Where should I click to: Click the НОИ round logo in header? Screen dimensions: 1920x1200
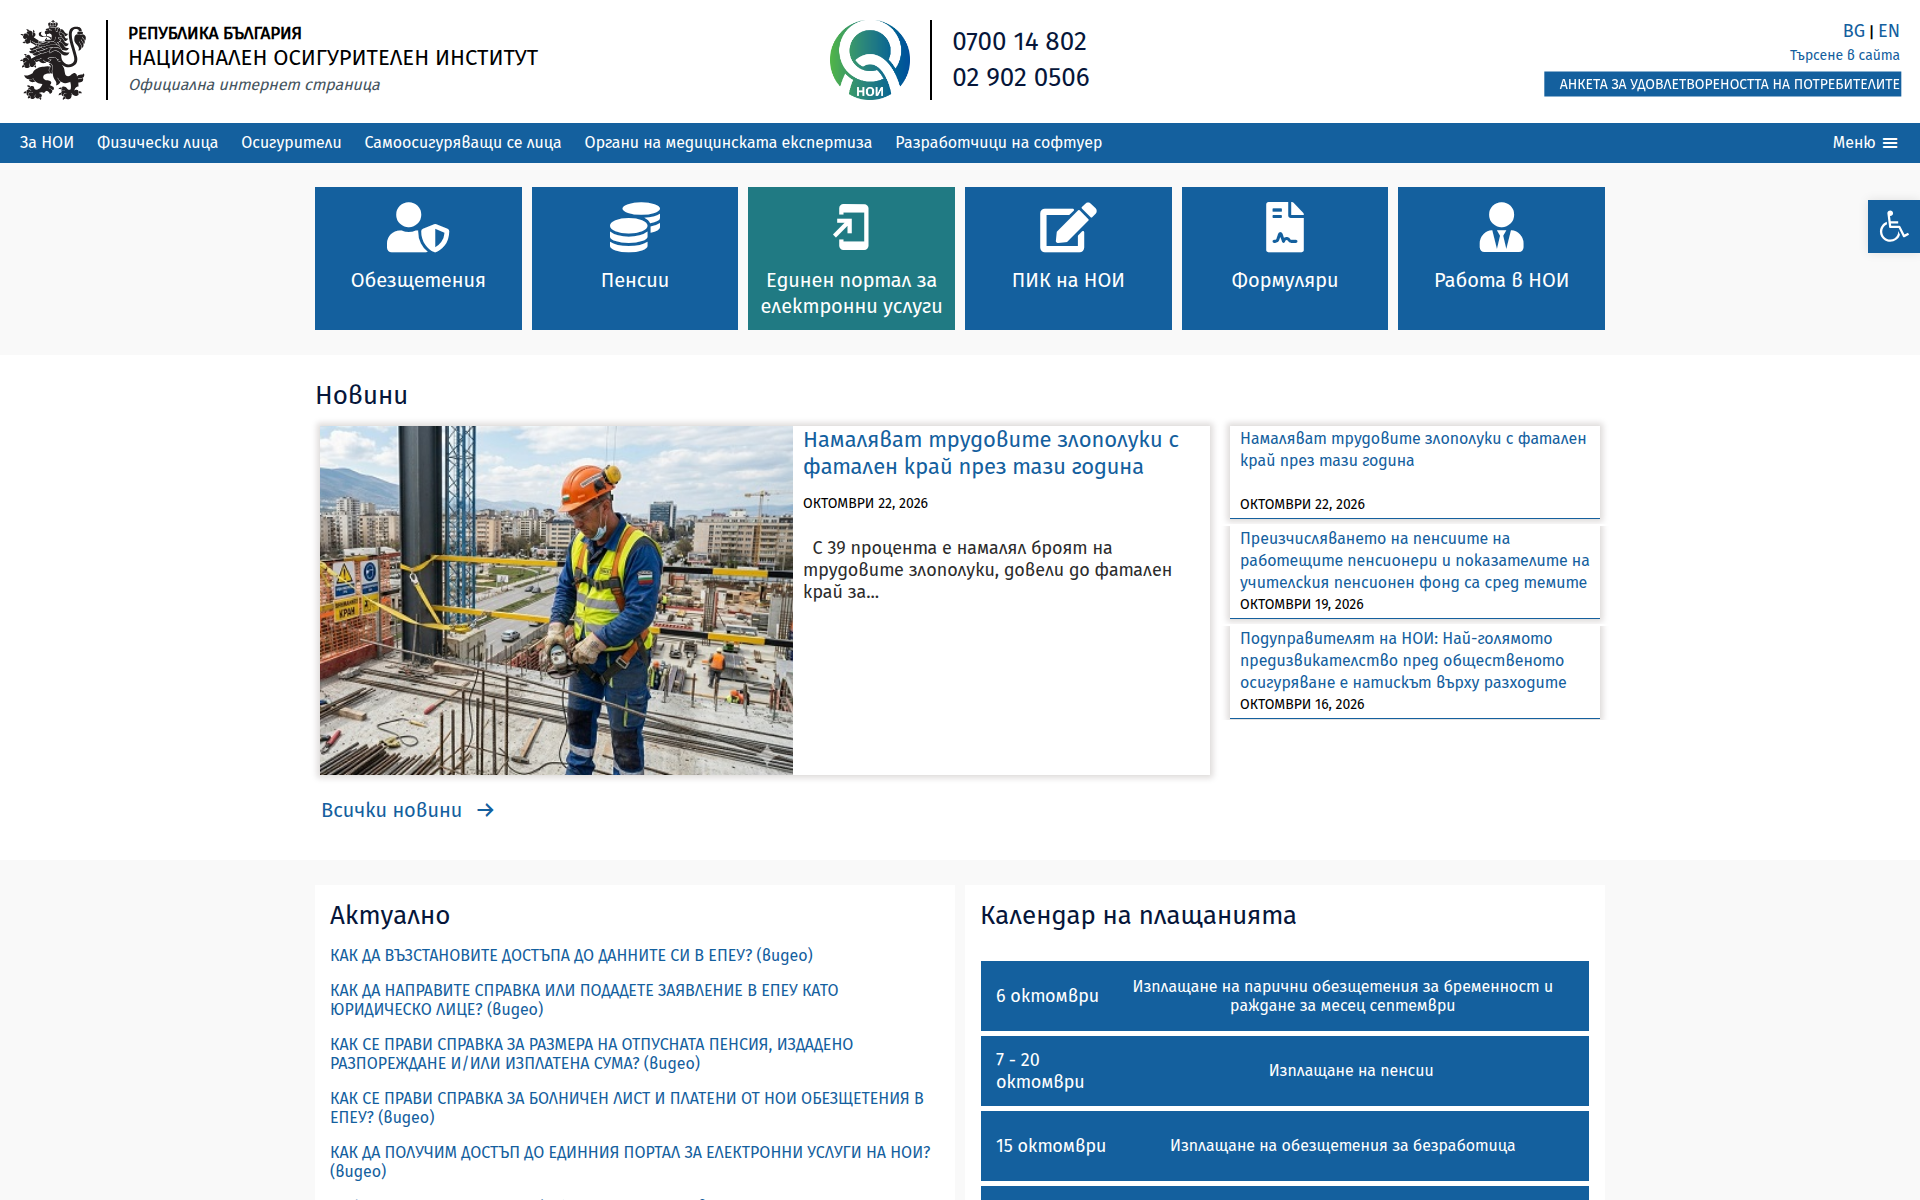point(870,60)
